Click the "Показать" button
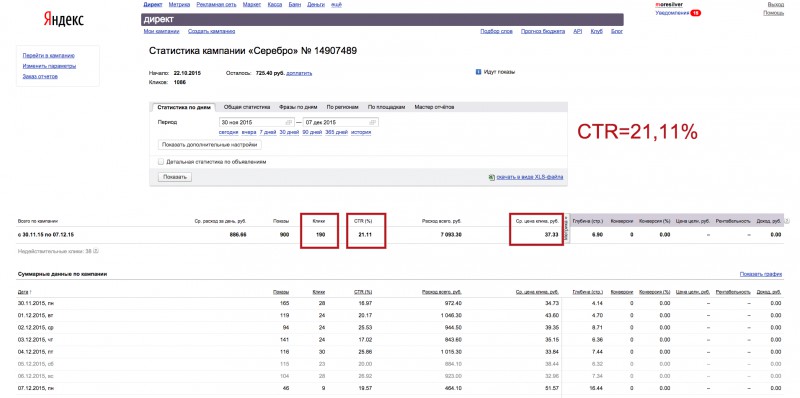 175,177
